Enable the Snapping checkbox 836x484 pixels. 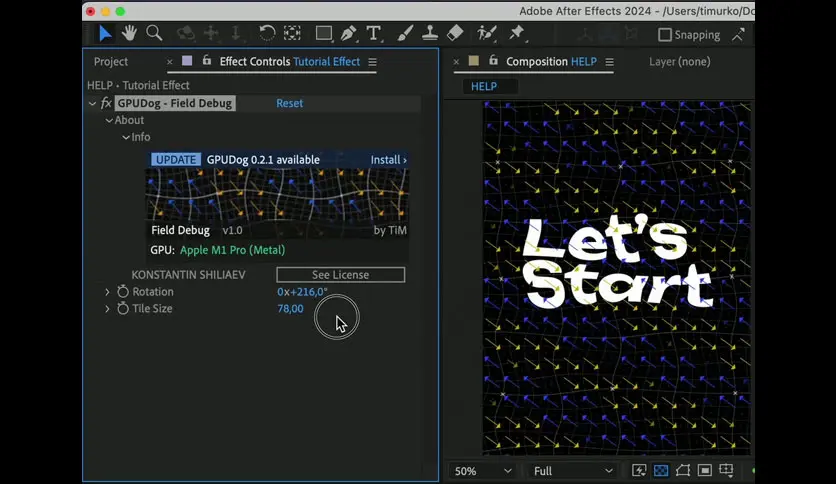664,35
